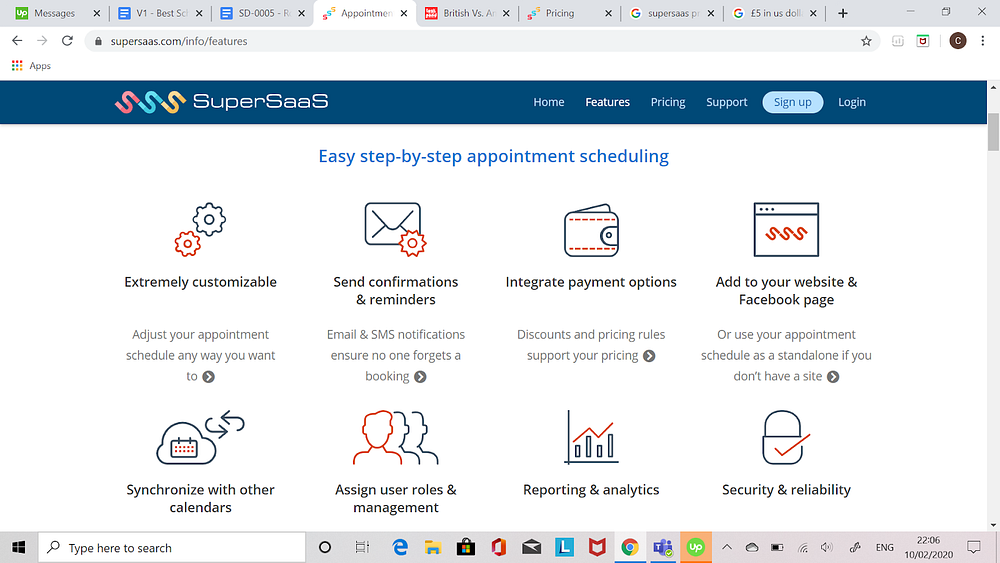
Task: Click the Windows search box
Action: point(172,547)
